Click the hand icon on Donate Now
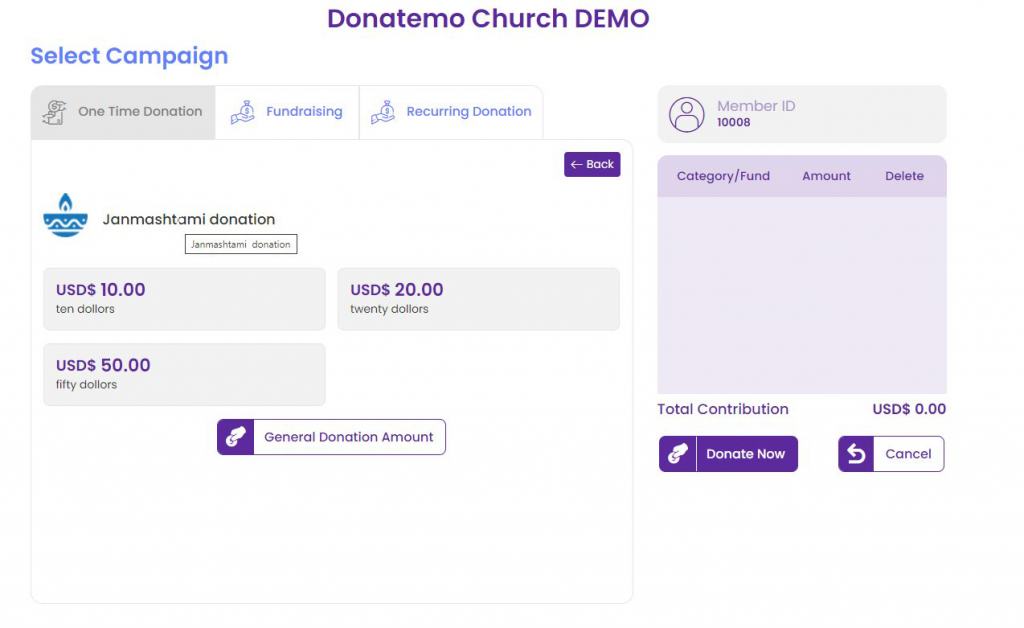Screen dimensions: 1024x628 pyautogui.click(x=676, y=454)
